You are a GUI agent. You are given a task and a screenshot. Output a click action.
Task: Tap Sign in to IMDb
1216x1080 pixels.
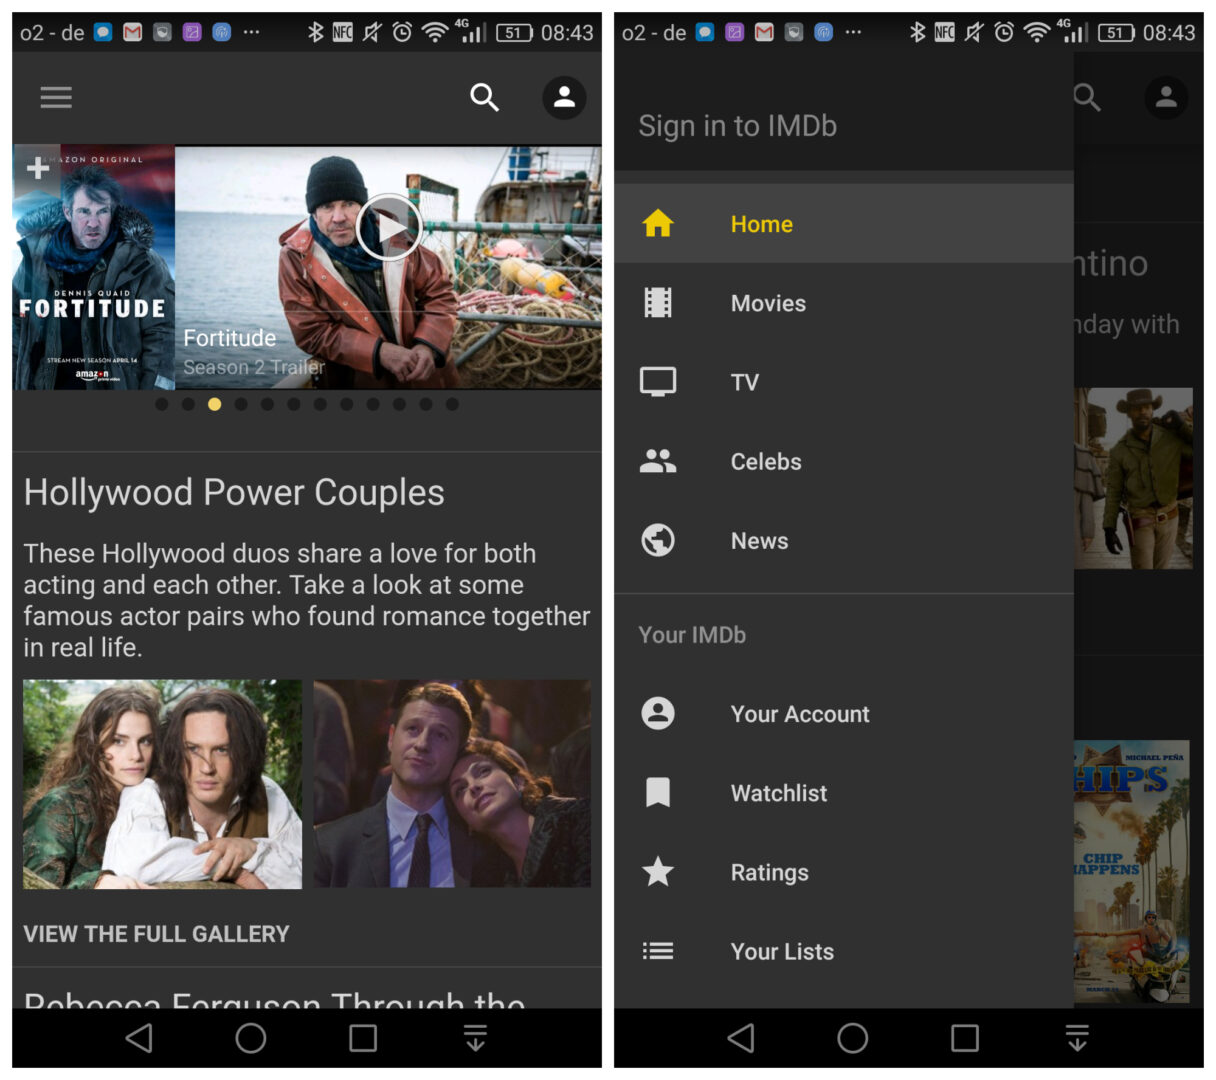[738, 126]
